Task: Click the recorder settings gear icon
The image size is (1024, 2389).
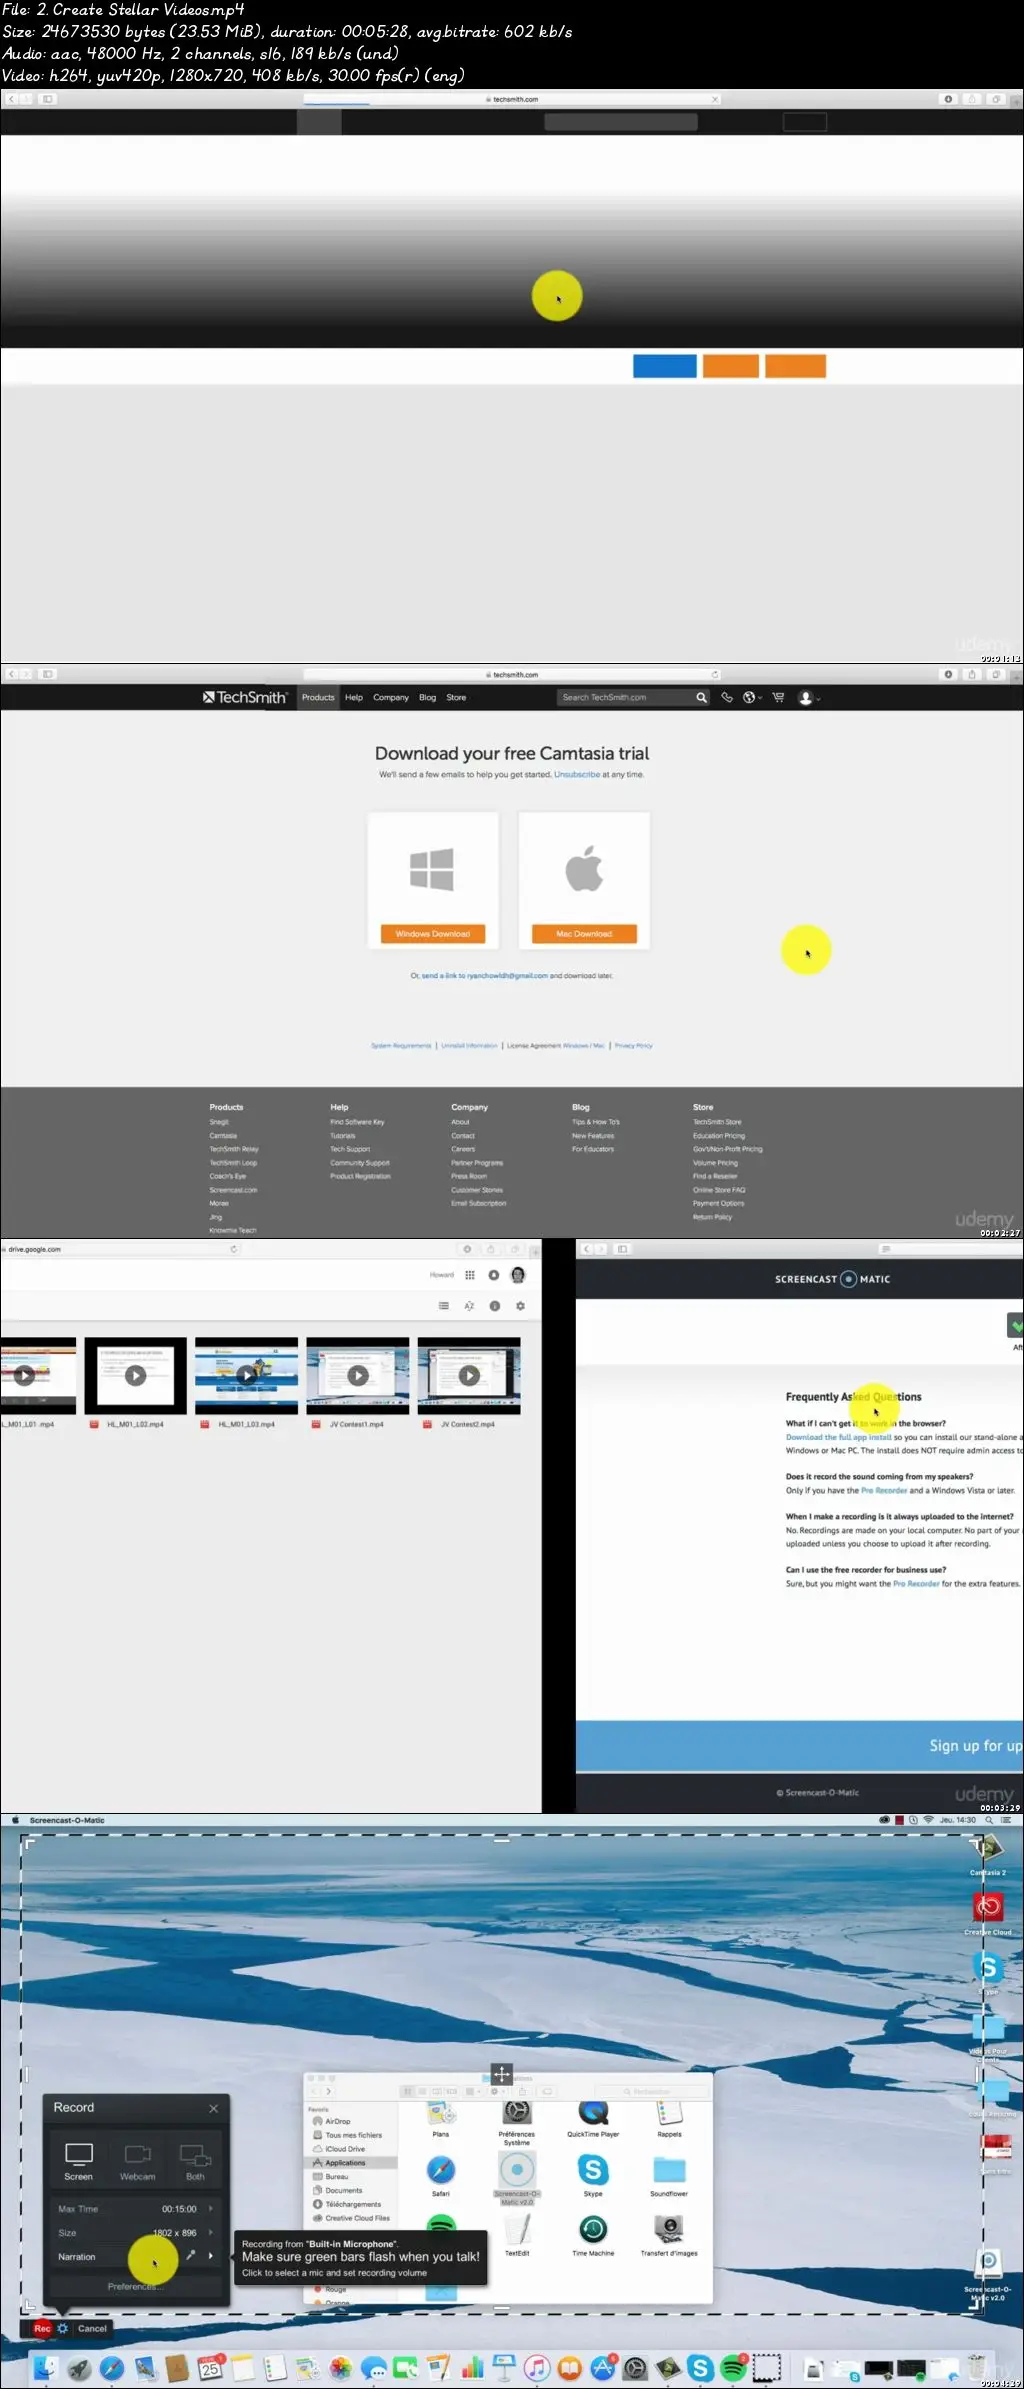Action: 62,2328
